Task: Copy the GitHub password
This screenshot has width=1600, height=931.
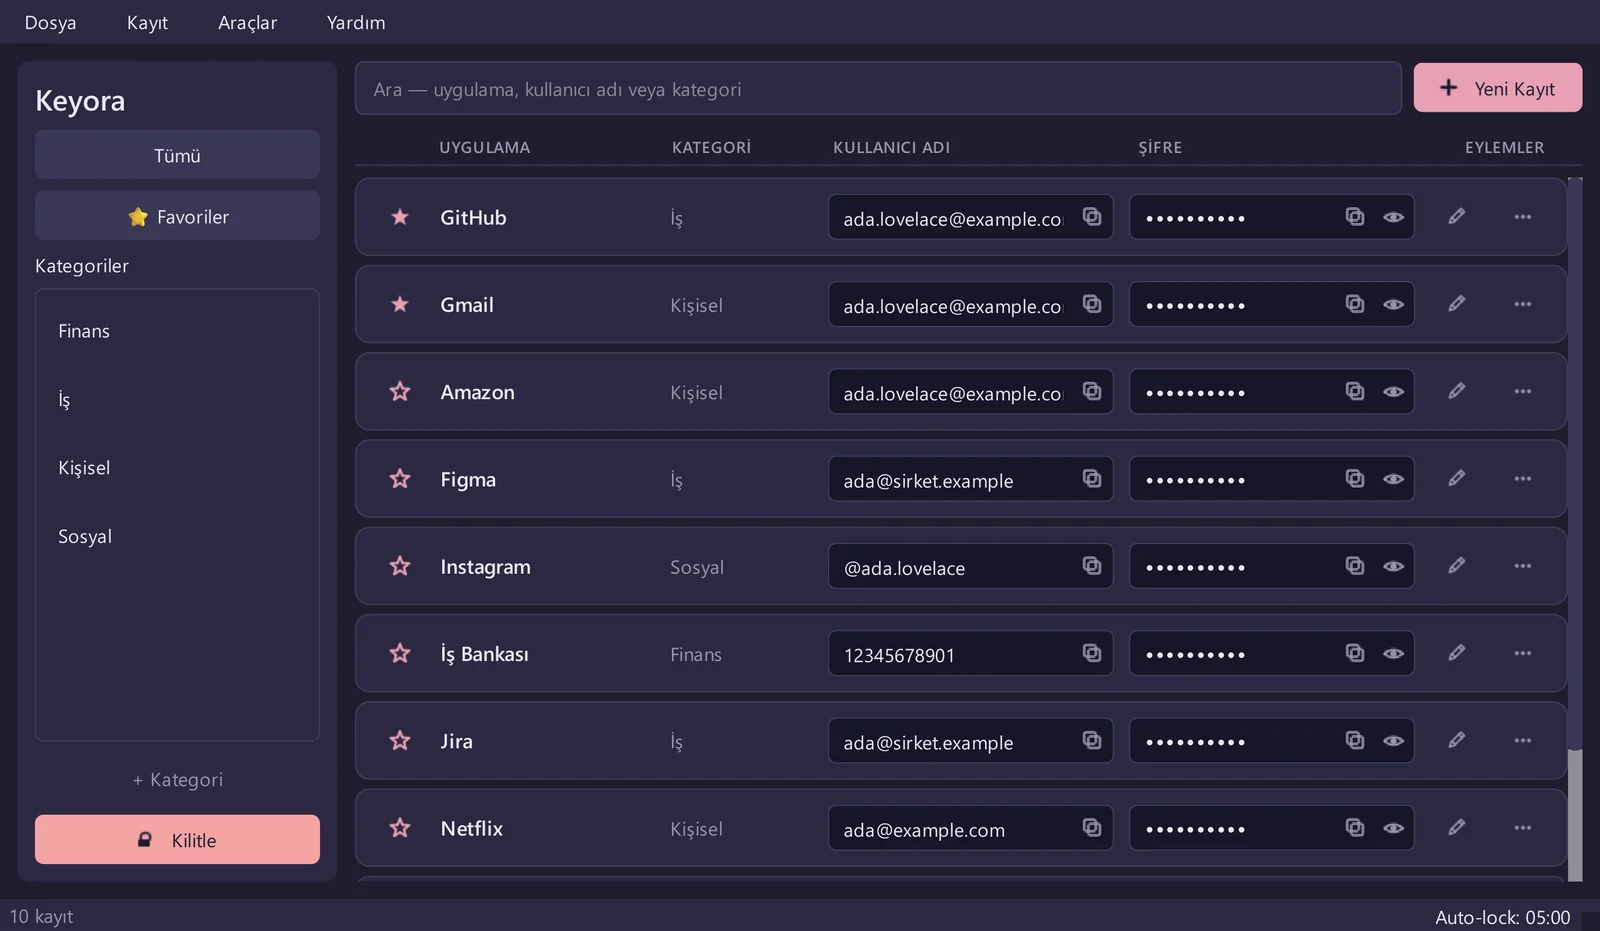Action: pyautogui.click(x=1354, y=217)
